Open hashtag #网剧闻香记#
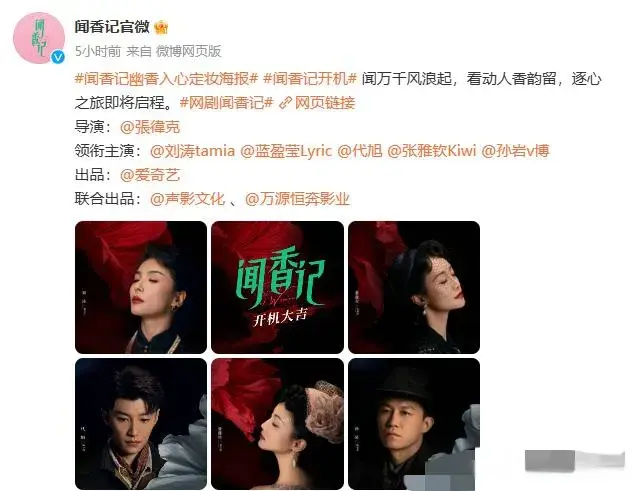This screenshot has width=634, height=491. (226, 103)
